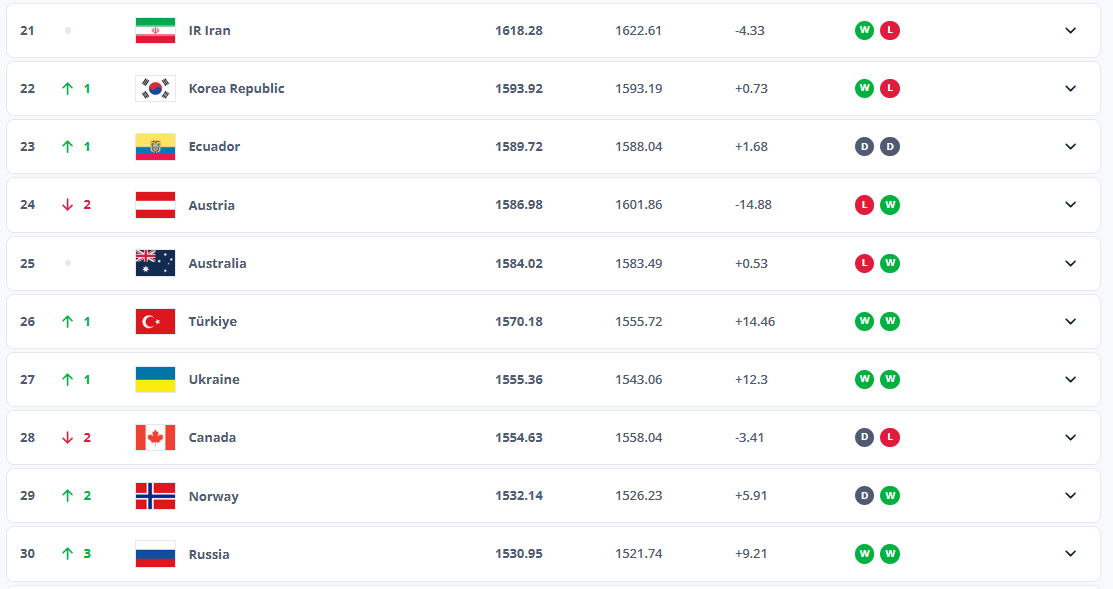Click the Norway flag icon

tap(155, 496)
